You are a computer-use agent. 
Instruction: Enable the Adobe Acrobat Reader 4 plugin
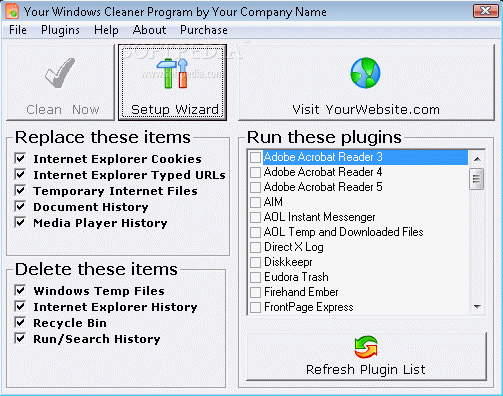click(256, 172)
